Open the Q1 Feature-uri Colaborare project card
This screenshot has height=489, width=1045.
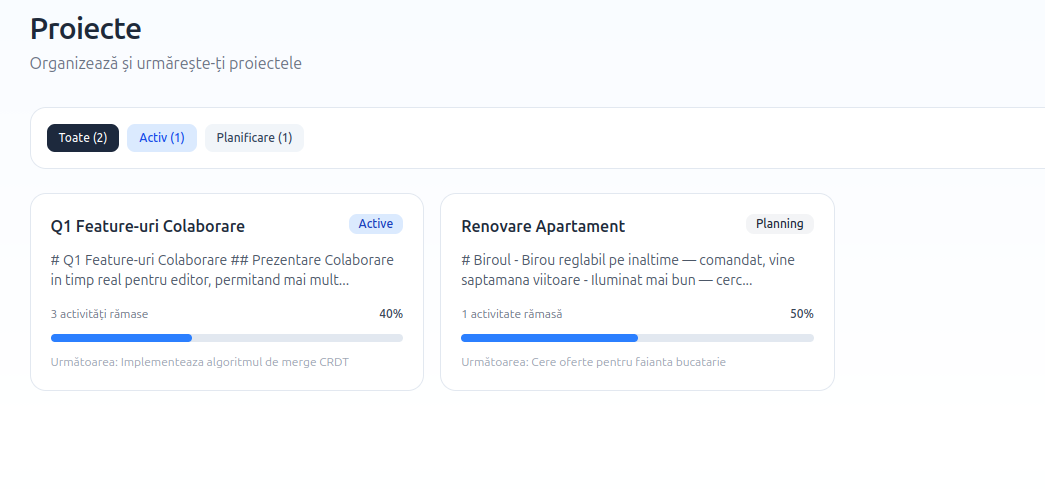[227, 292]
